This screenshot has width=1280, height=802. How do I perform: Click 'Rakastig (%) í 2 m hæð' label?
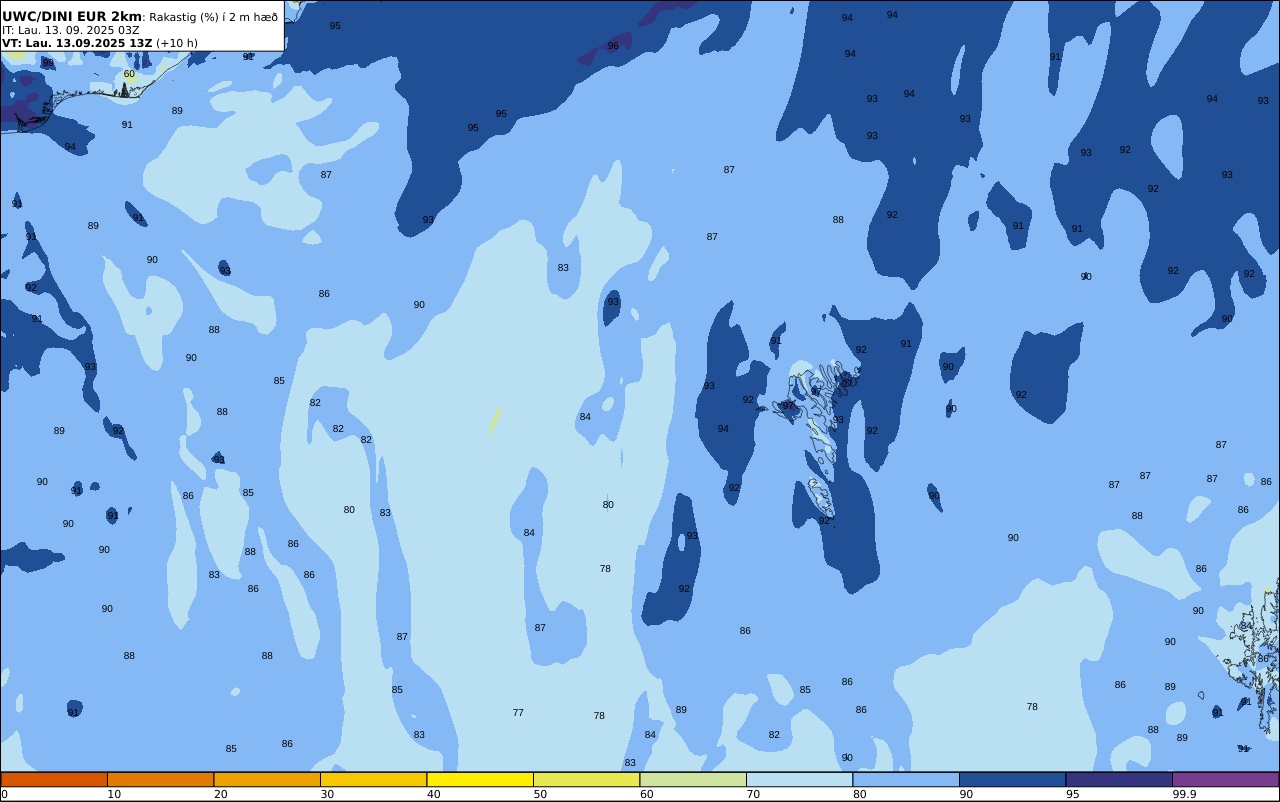pos(214,17)
